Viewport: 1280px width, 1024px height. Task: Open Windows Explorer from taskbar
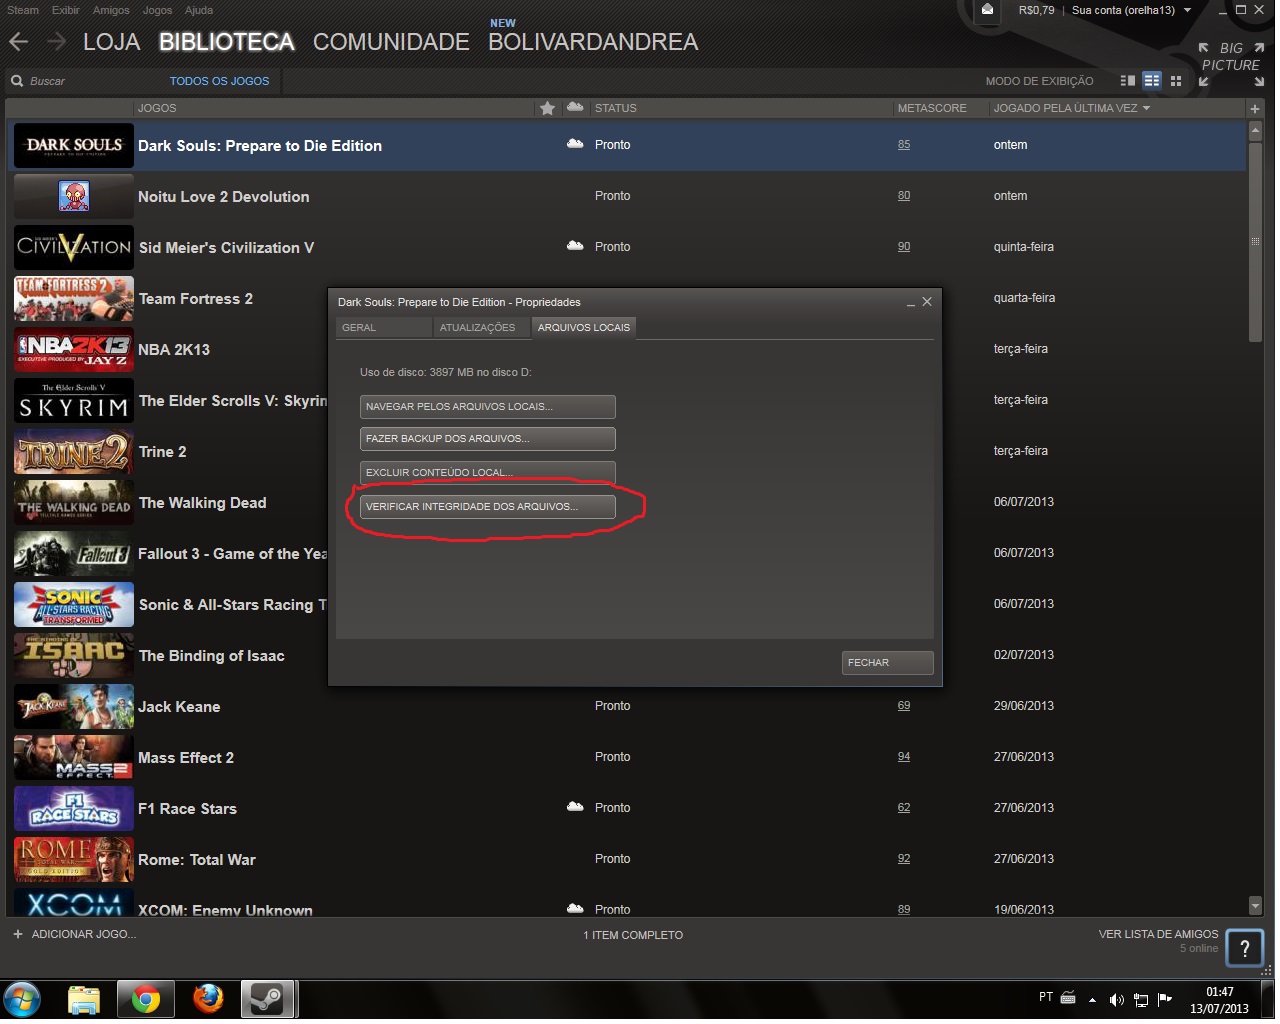pos(84,999)
